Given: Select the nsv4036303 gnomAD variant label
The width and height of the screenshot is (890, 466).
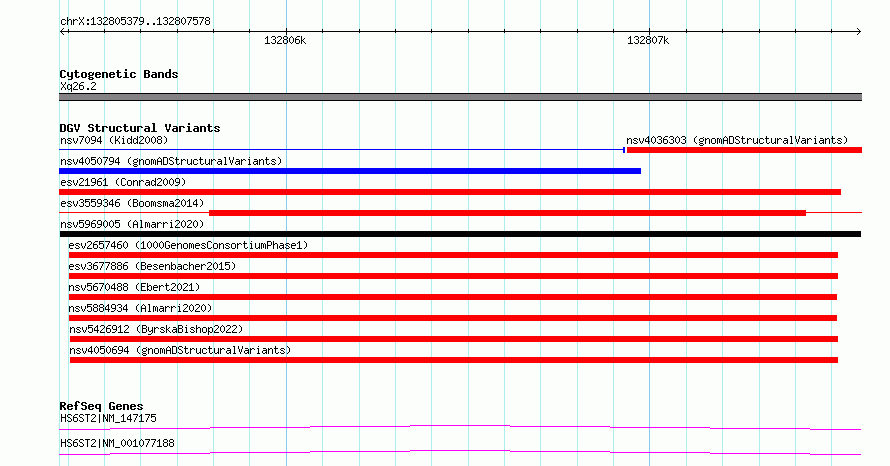Looking at the screenshot, I should [x=737, y=140].
